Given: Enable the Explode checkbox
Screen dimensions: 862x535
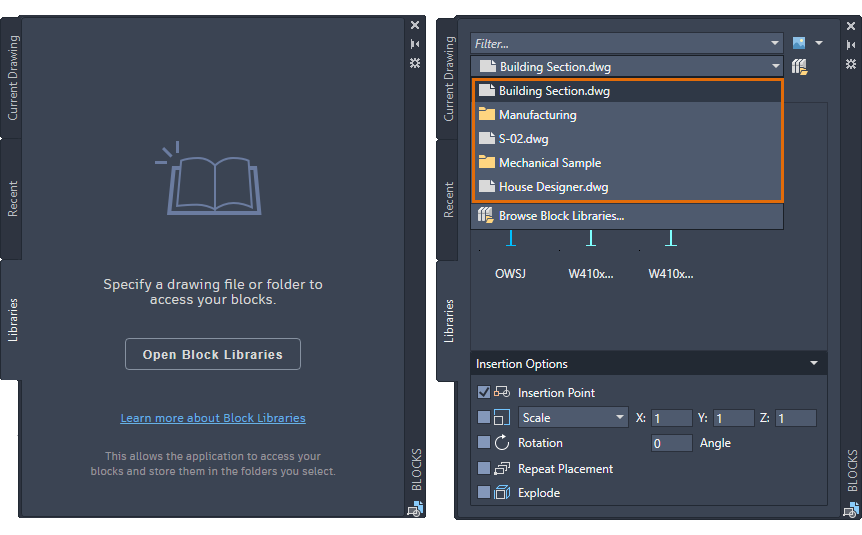Looking at the screenshot, I should 484,492.
